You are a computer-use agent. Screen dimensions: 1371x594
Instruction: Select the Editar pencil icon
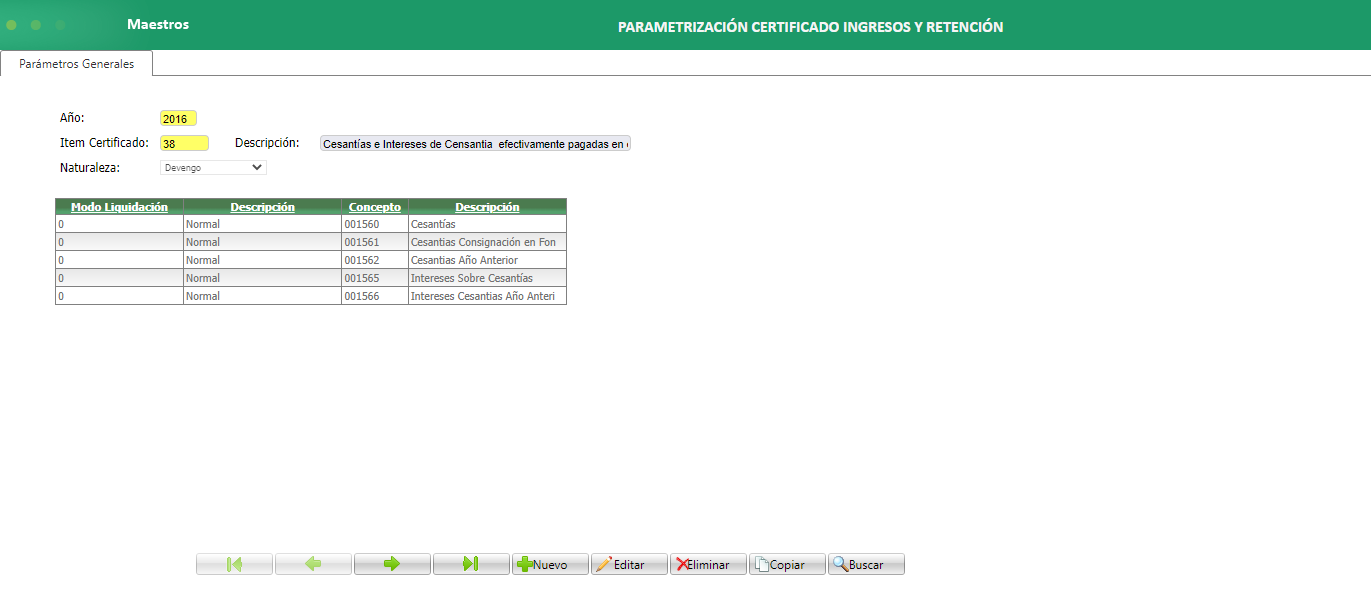(x=629, y=563)
